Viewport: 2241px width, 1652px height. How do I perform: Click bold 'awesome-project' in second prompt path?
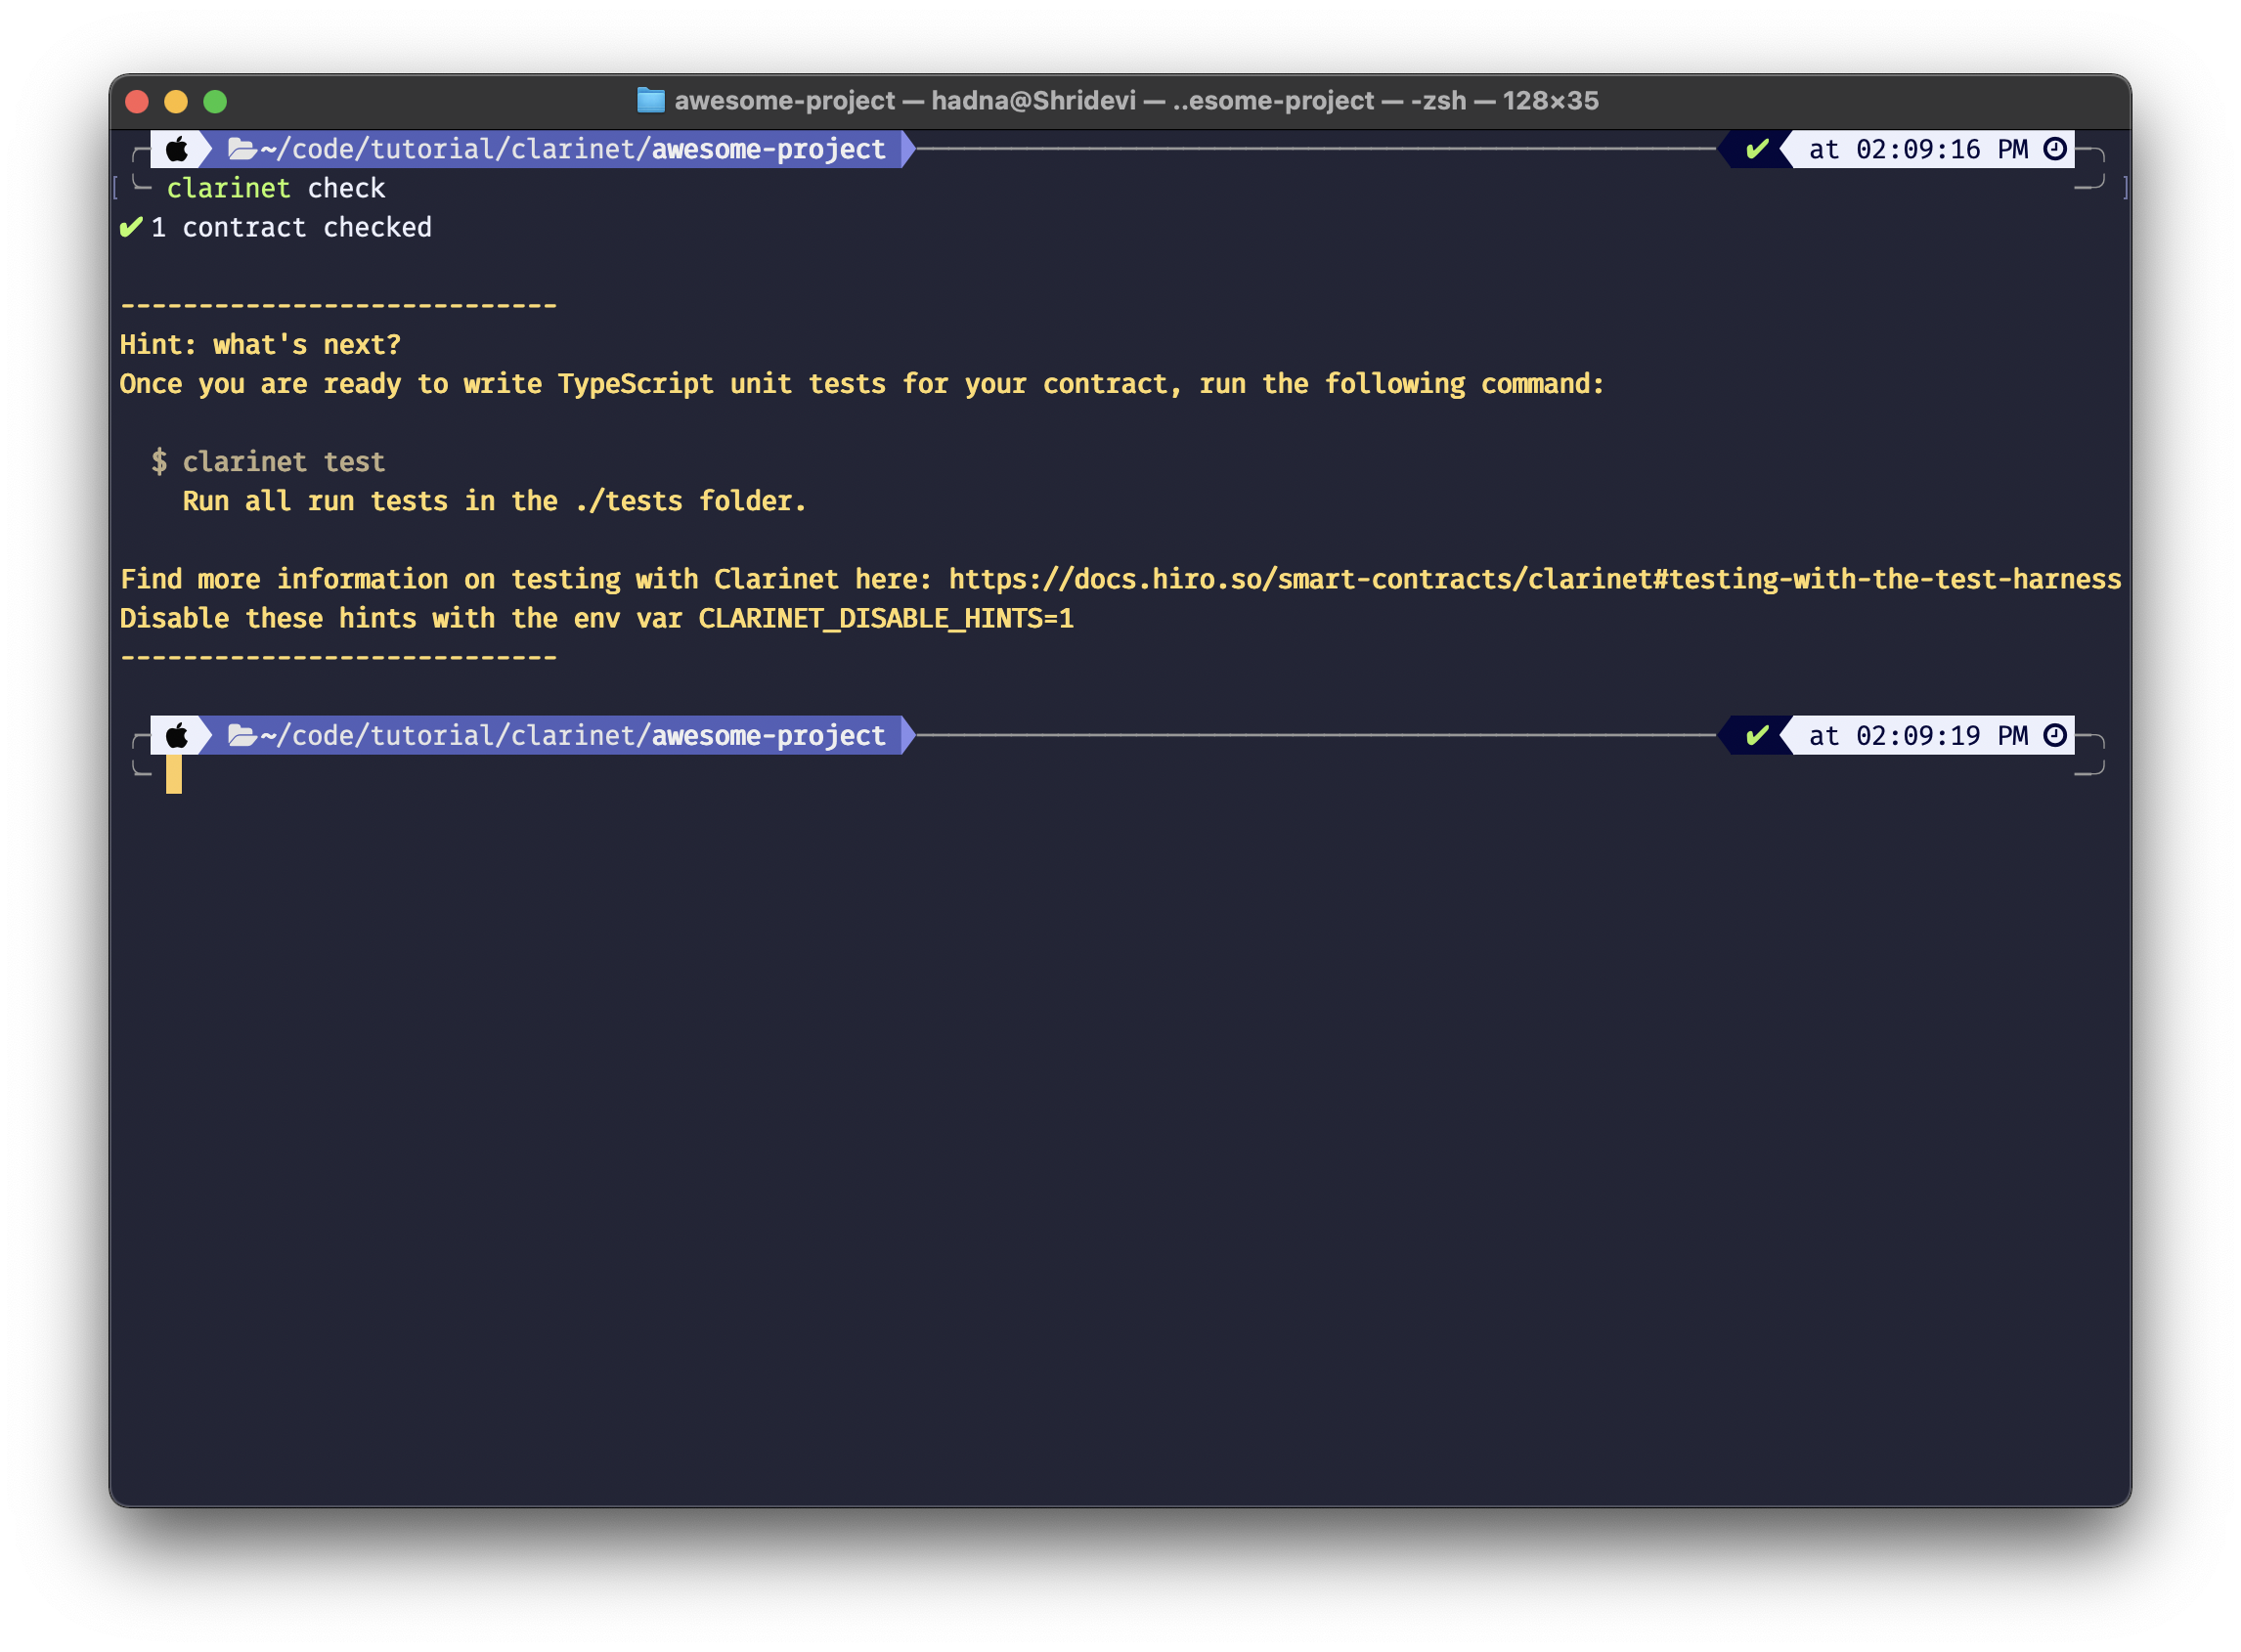768,735
